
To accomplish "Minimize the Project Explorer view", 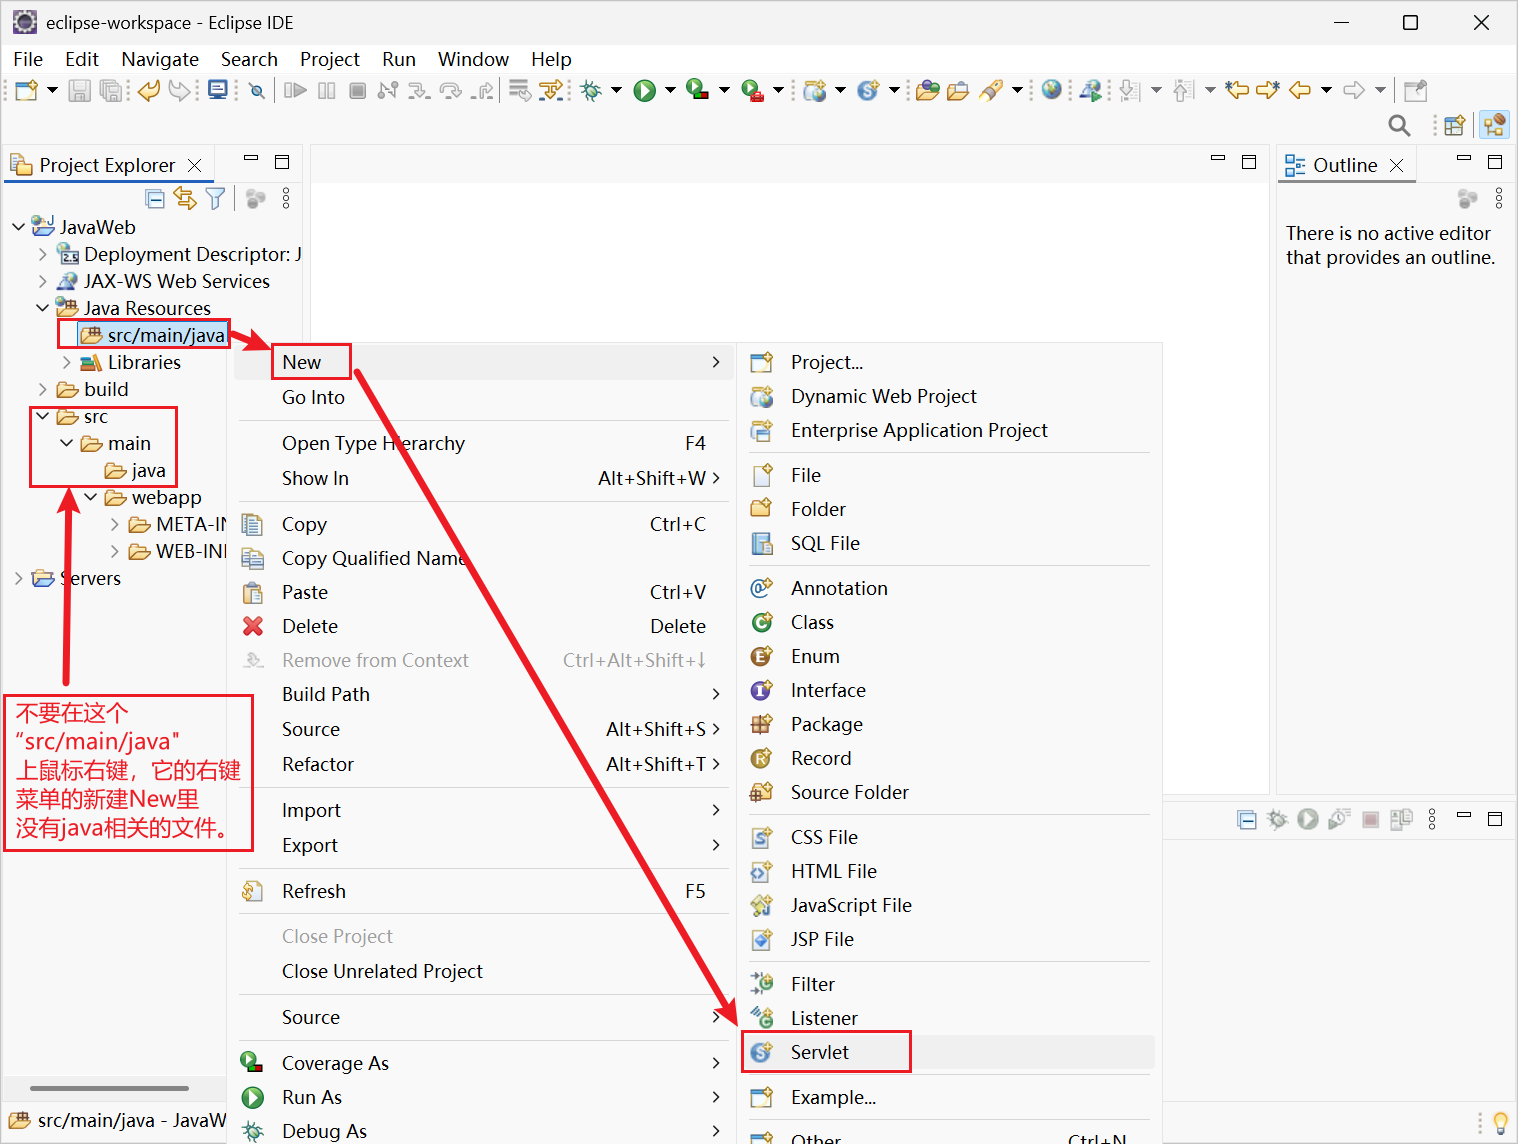I will [x=251, y=159].
